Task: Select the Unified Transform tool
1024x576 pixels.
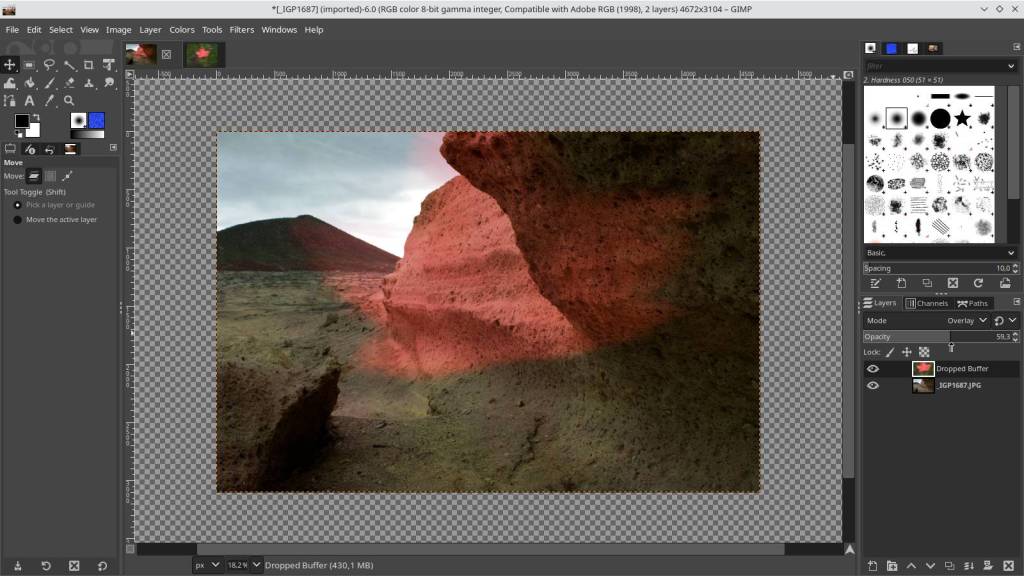Action: pos(109,65)
